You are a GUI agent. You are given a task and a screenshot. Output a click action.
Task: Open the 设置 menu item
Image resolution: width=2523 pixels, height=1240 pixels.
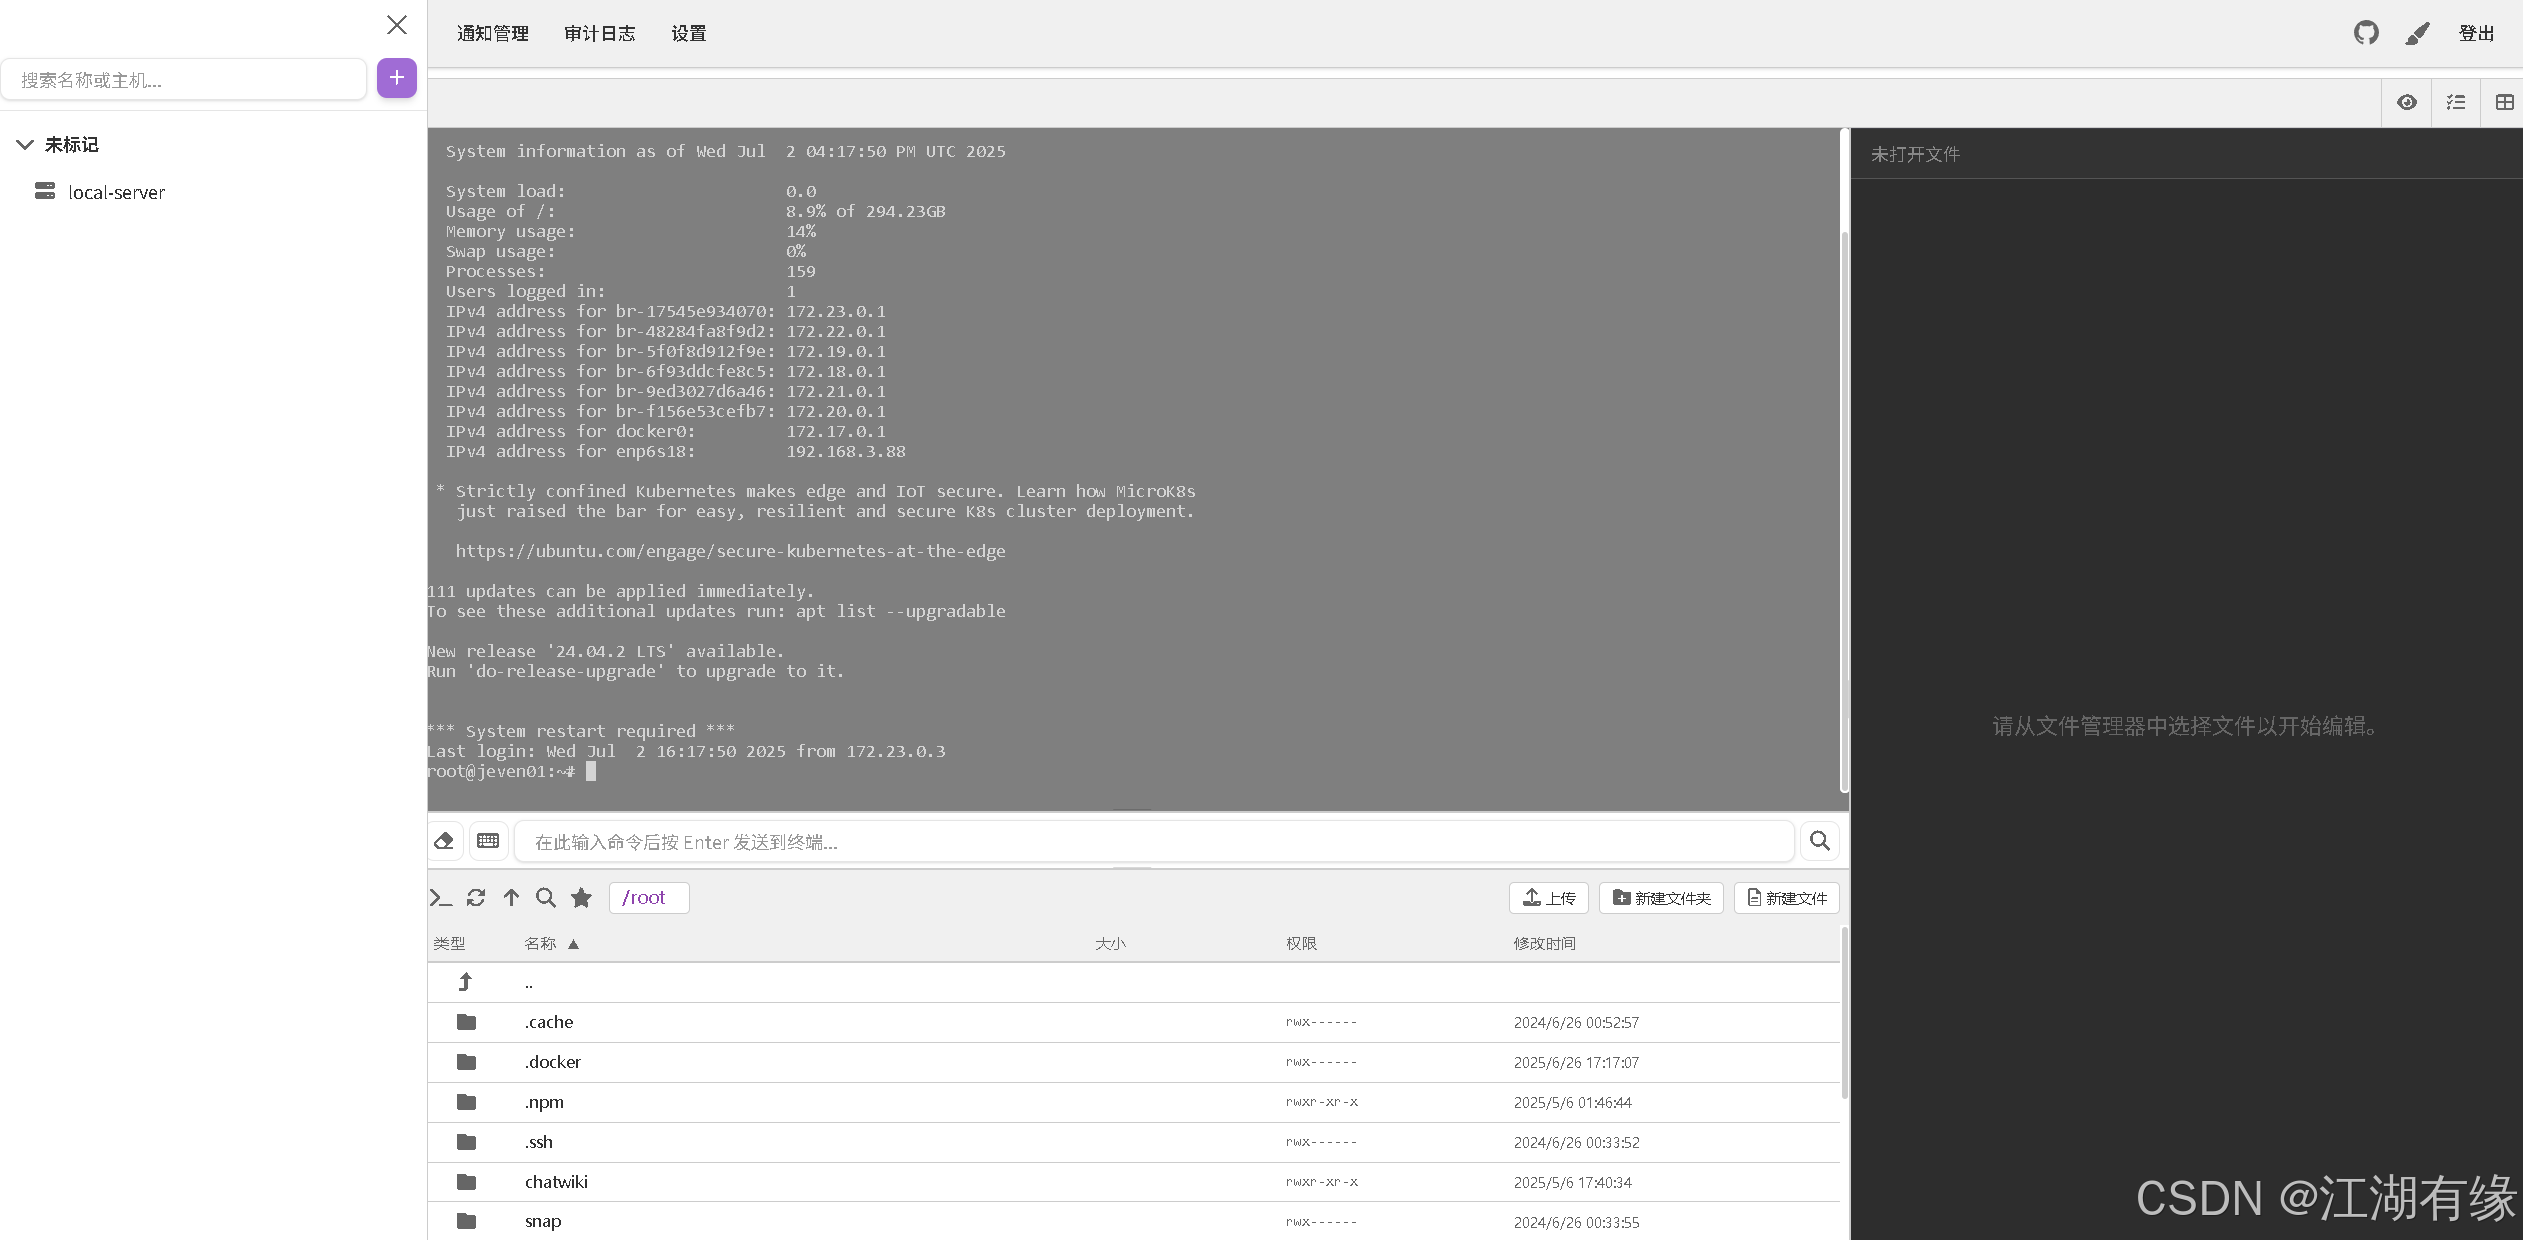tap(688, 34)
